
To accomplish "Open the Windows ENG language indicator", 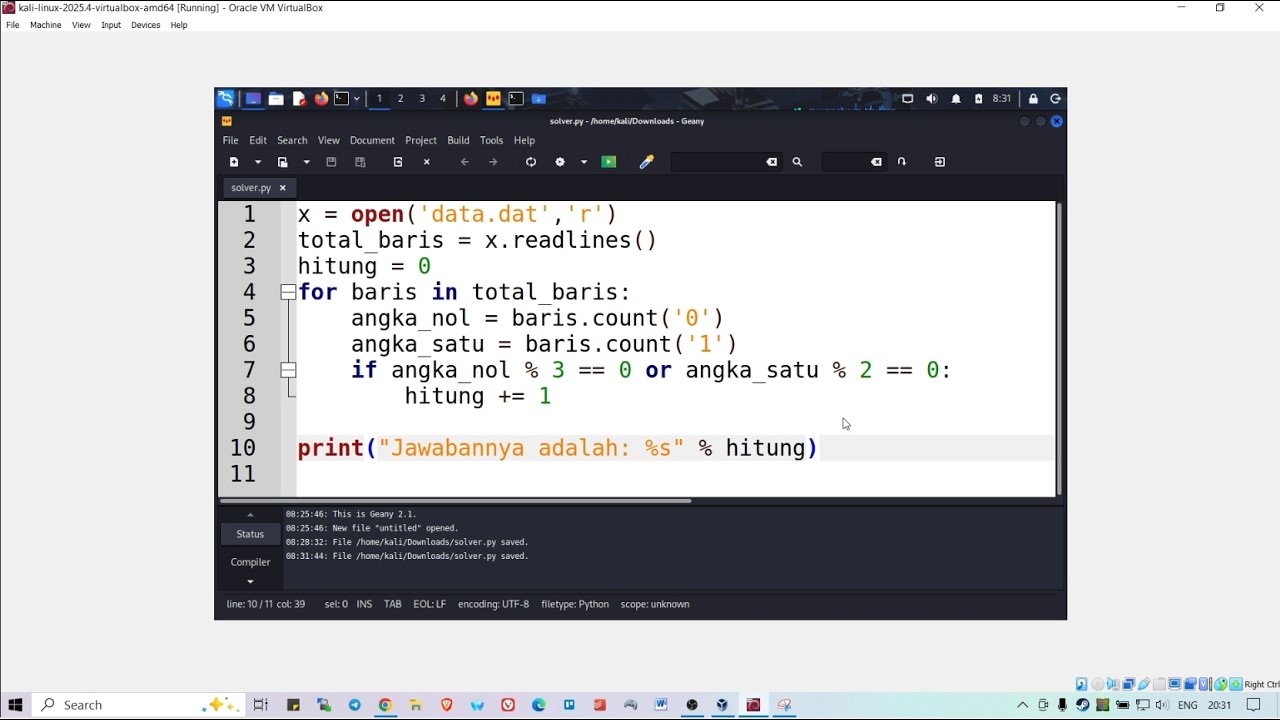I will [x=1188, y=705].
